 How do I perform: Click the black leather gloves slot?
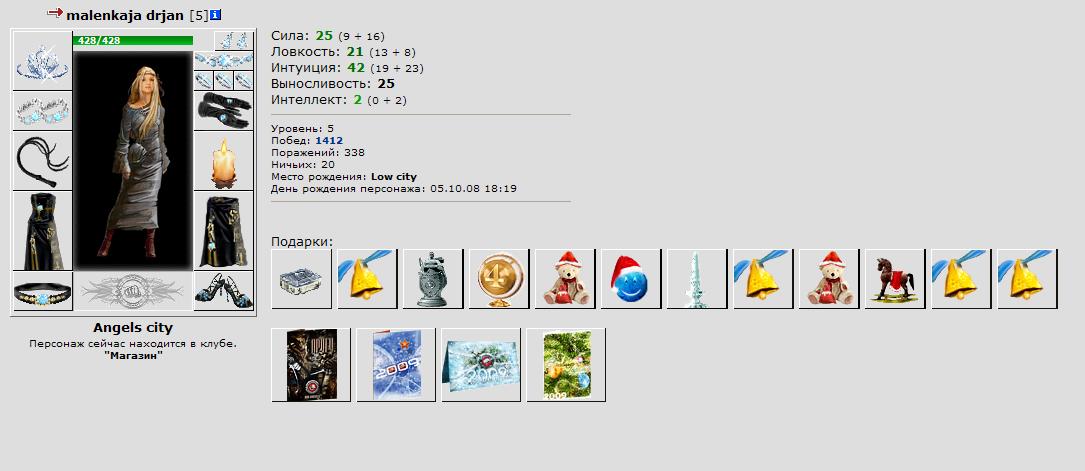click(x=224, y=111)
